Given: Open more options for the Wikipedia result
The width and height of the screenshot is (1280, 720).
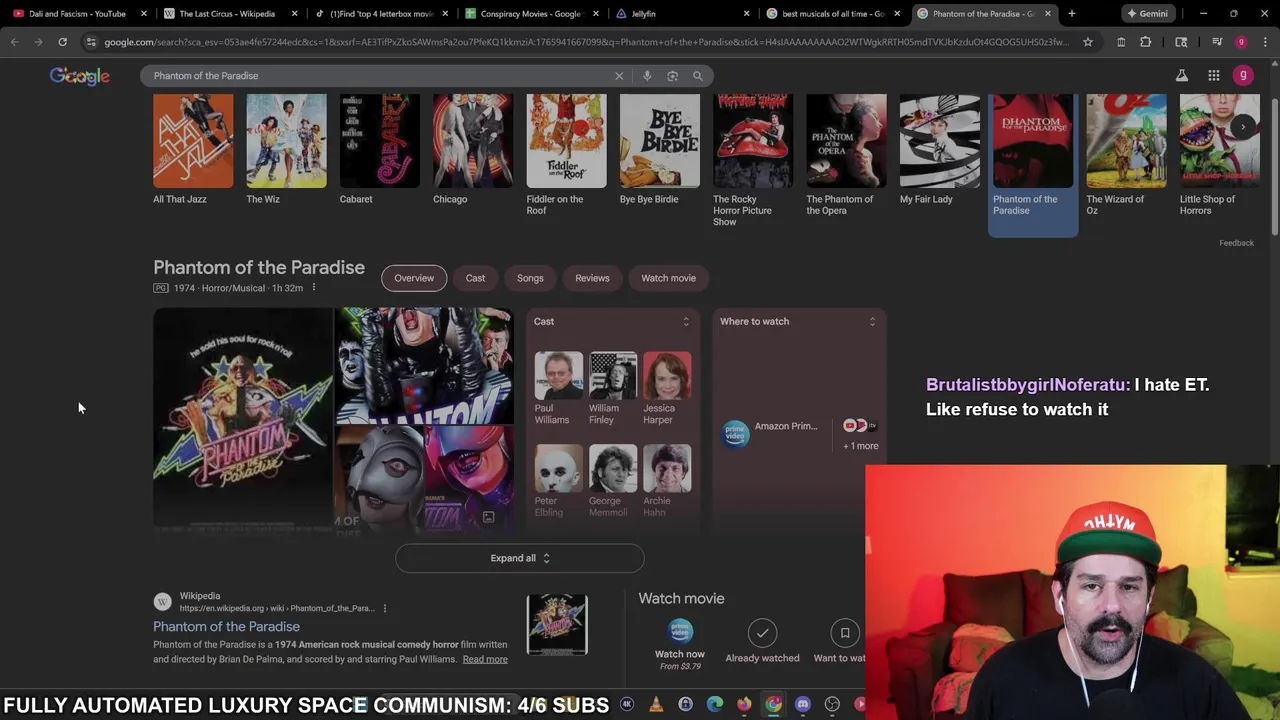Looking at the screenshot, I should coord(384,608).
